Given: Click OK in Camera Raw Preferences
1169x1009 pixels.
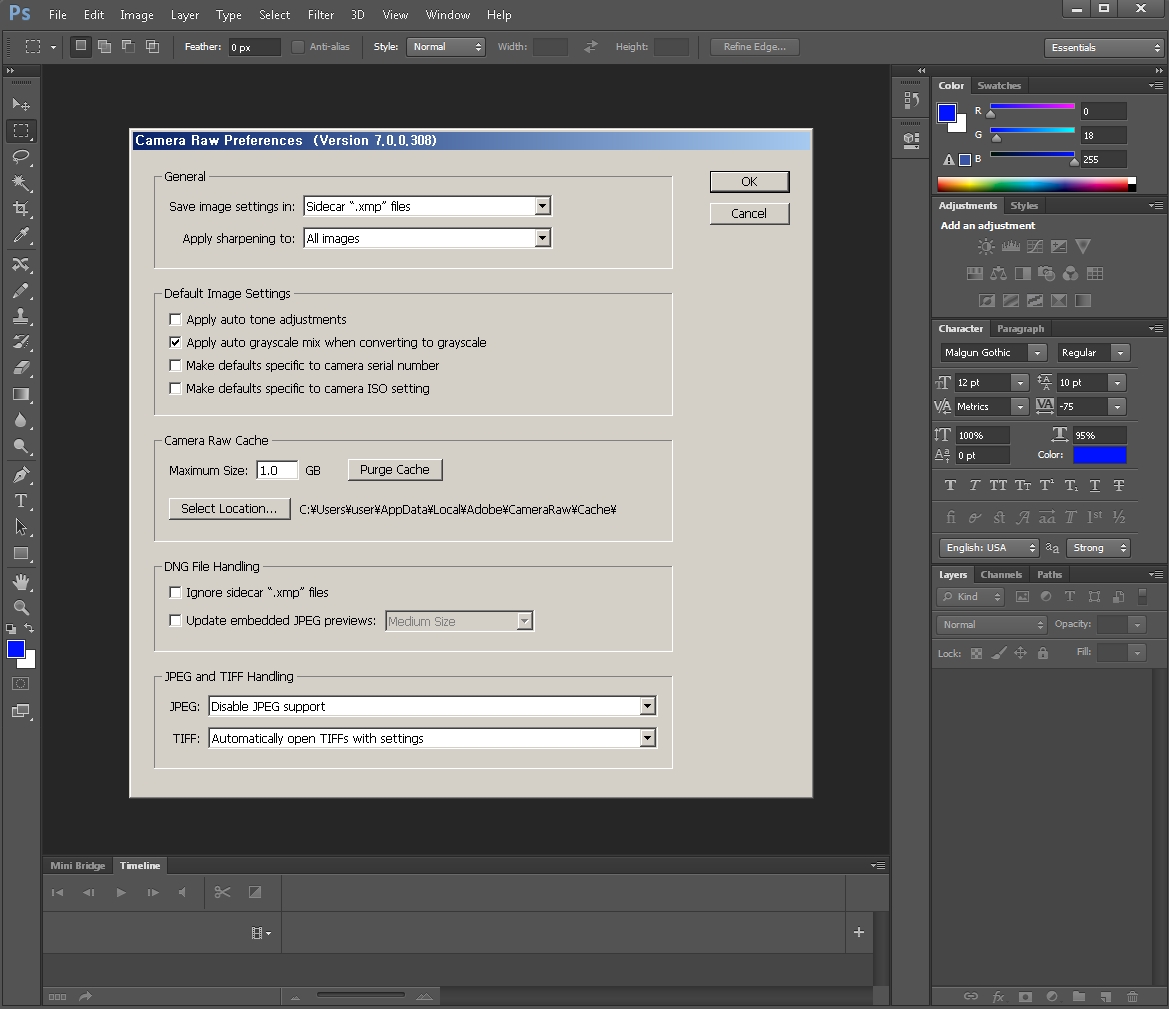Looking at the screenshot, I should pyautogui.click(x=749, y=181).
